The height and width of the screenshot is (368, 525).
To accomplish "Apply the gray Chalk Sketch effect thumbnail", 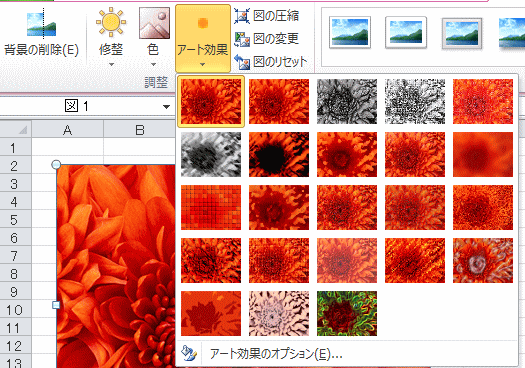I will click(211, 154).
